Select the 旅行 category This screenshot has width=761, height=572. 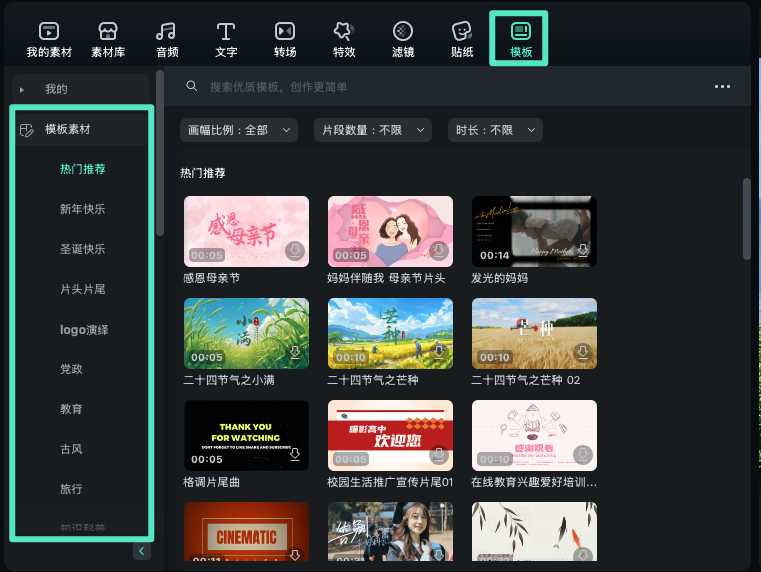click(x=71, y=489)
